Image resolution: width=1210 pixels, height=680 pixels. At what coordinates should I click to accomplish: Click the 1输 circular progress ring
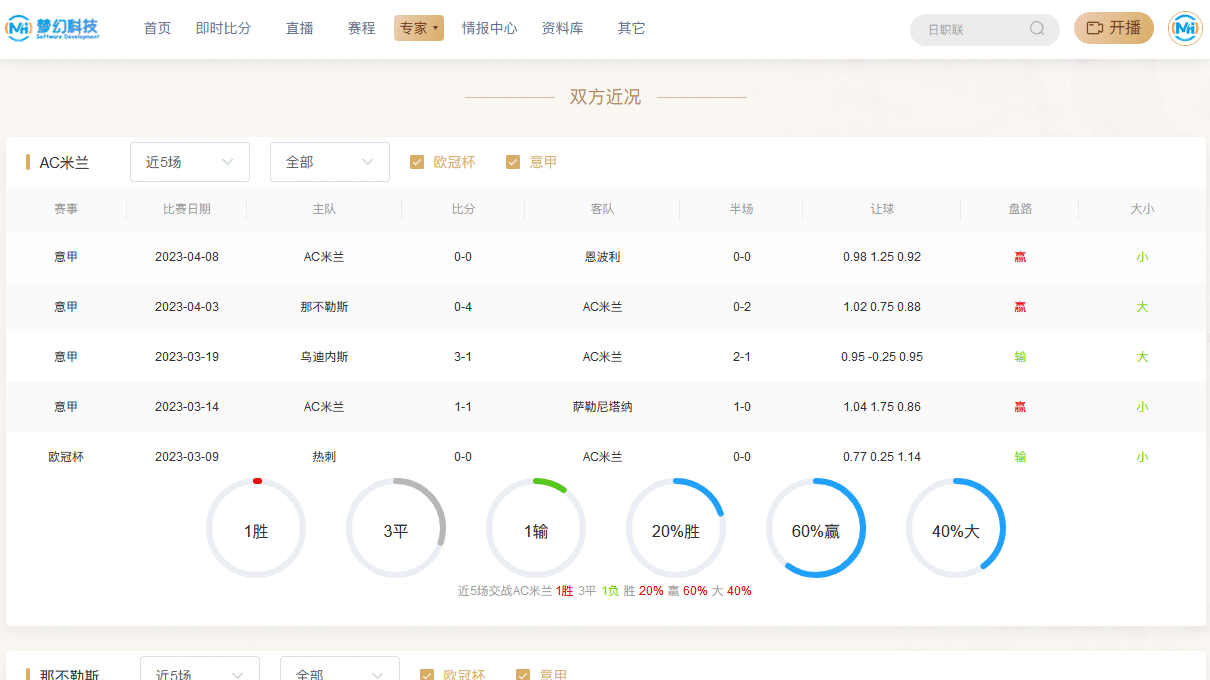pos(536,528)
